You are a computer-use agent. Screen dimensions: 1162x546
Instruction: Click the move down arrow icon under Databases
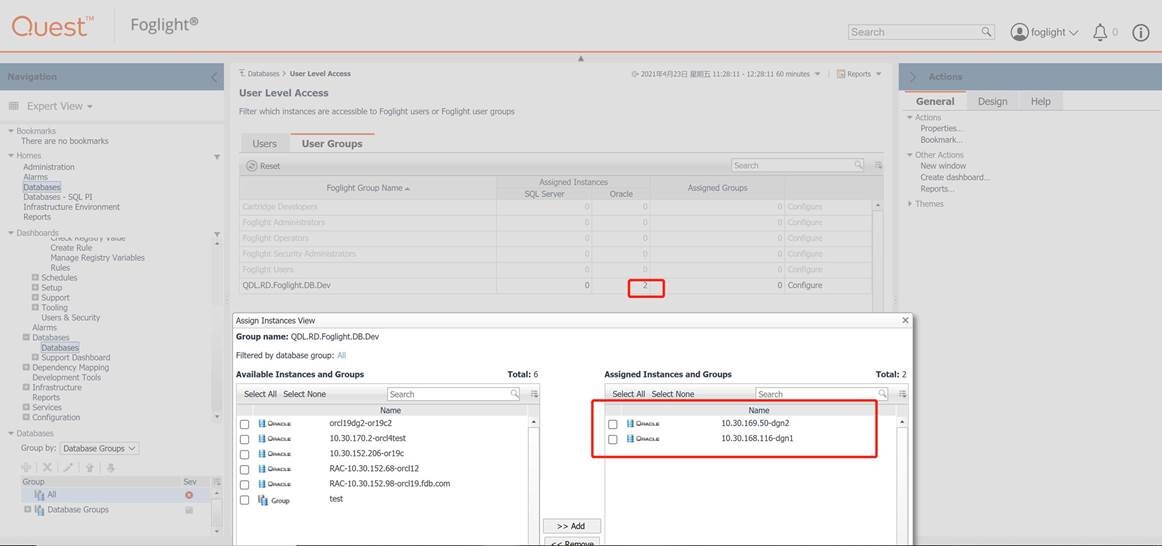click(x=110, y=467)
